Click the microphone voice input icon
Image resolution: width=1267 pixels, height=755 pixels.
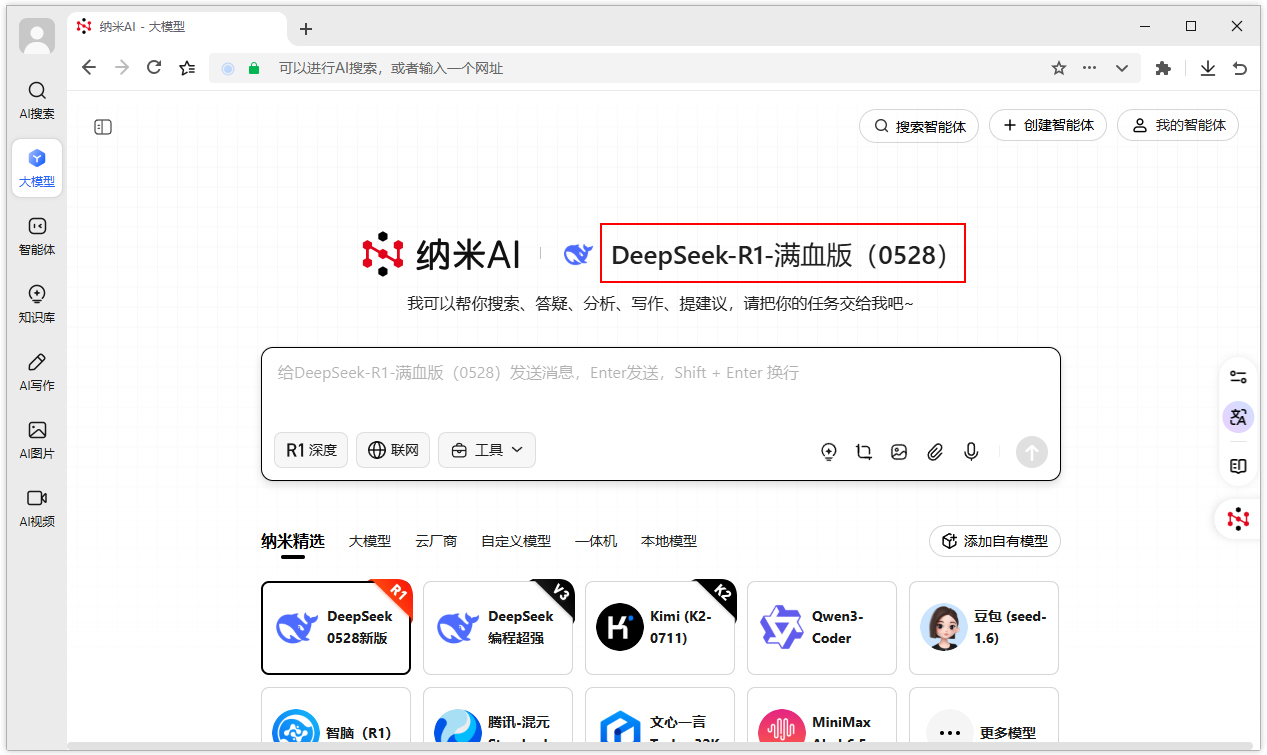[970, 452]
